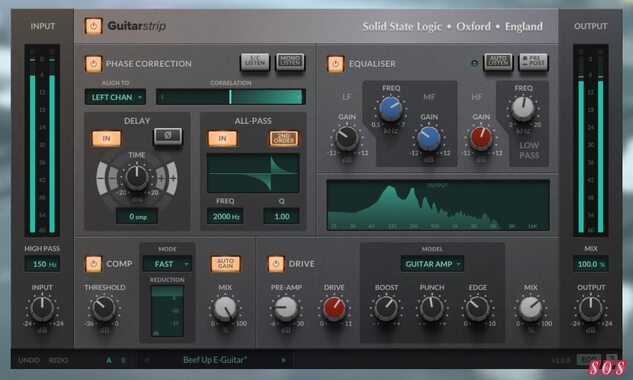Click the Comp Threshold knob
Screen dimensions: 633x380
(x=104, y=309)
